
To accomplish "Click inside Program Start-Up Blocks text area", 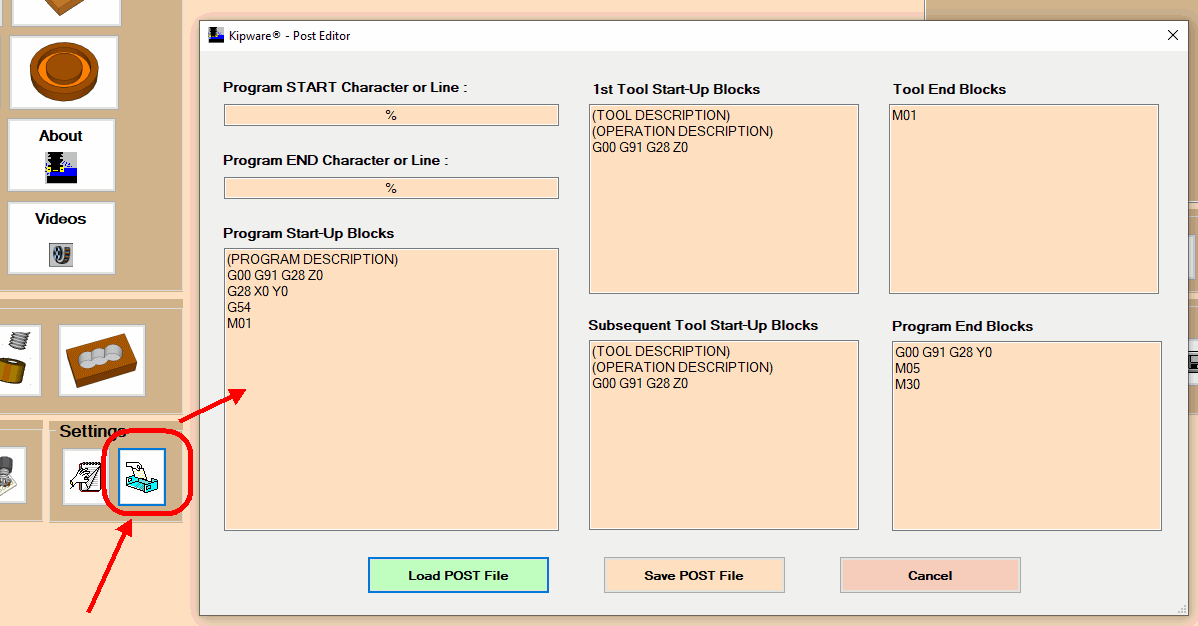I will point(391,389).
